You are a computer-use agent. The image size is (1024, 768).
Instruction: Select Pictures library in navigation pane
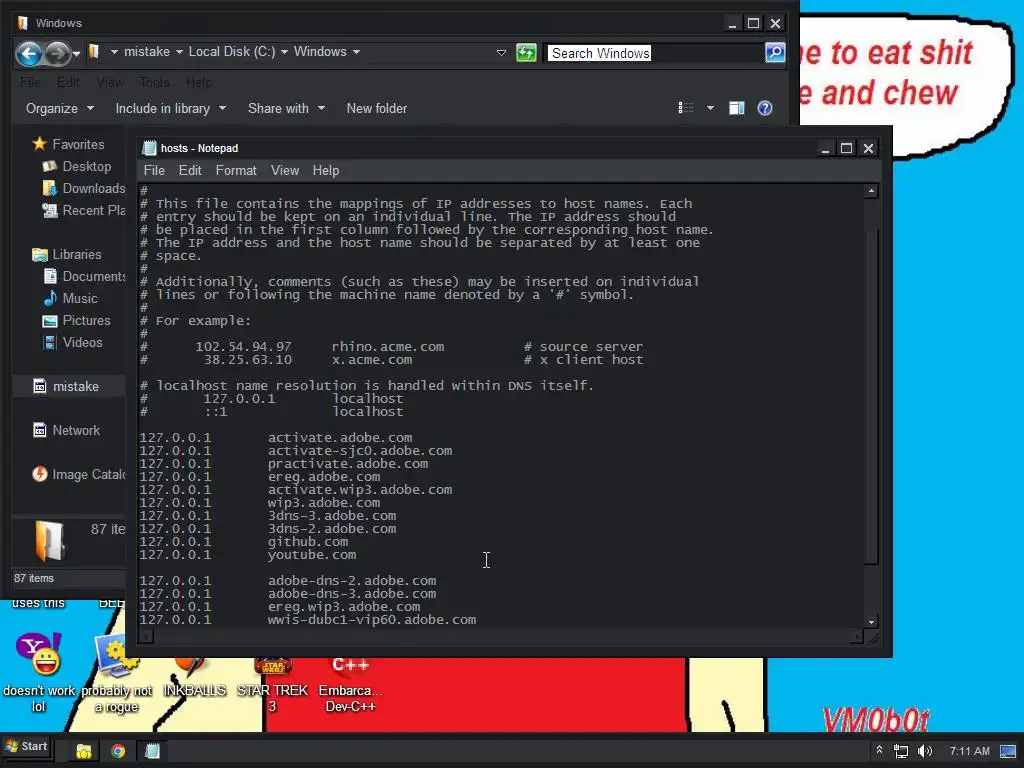coord(76,321)
